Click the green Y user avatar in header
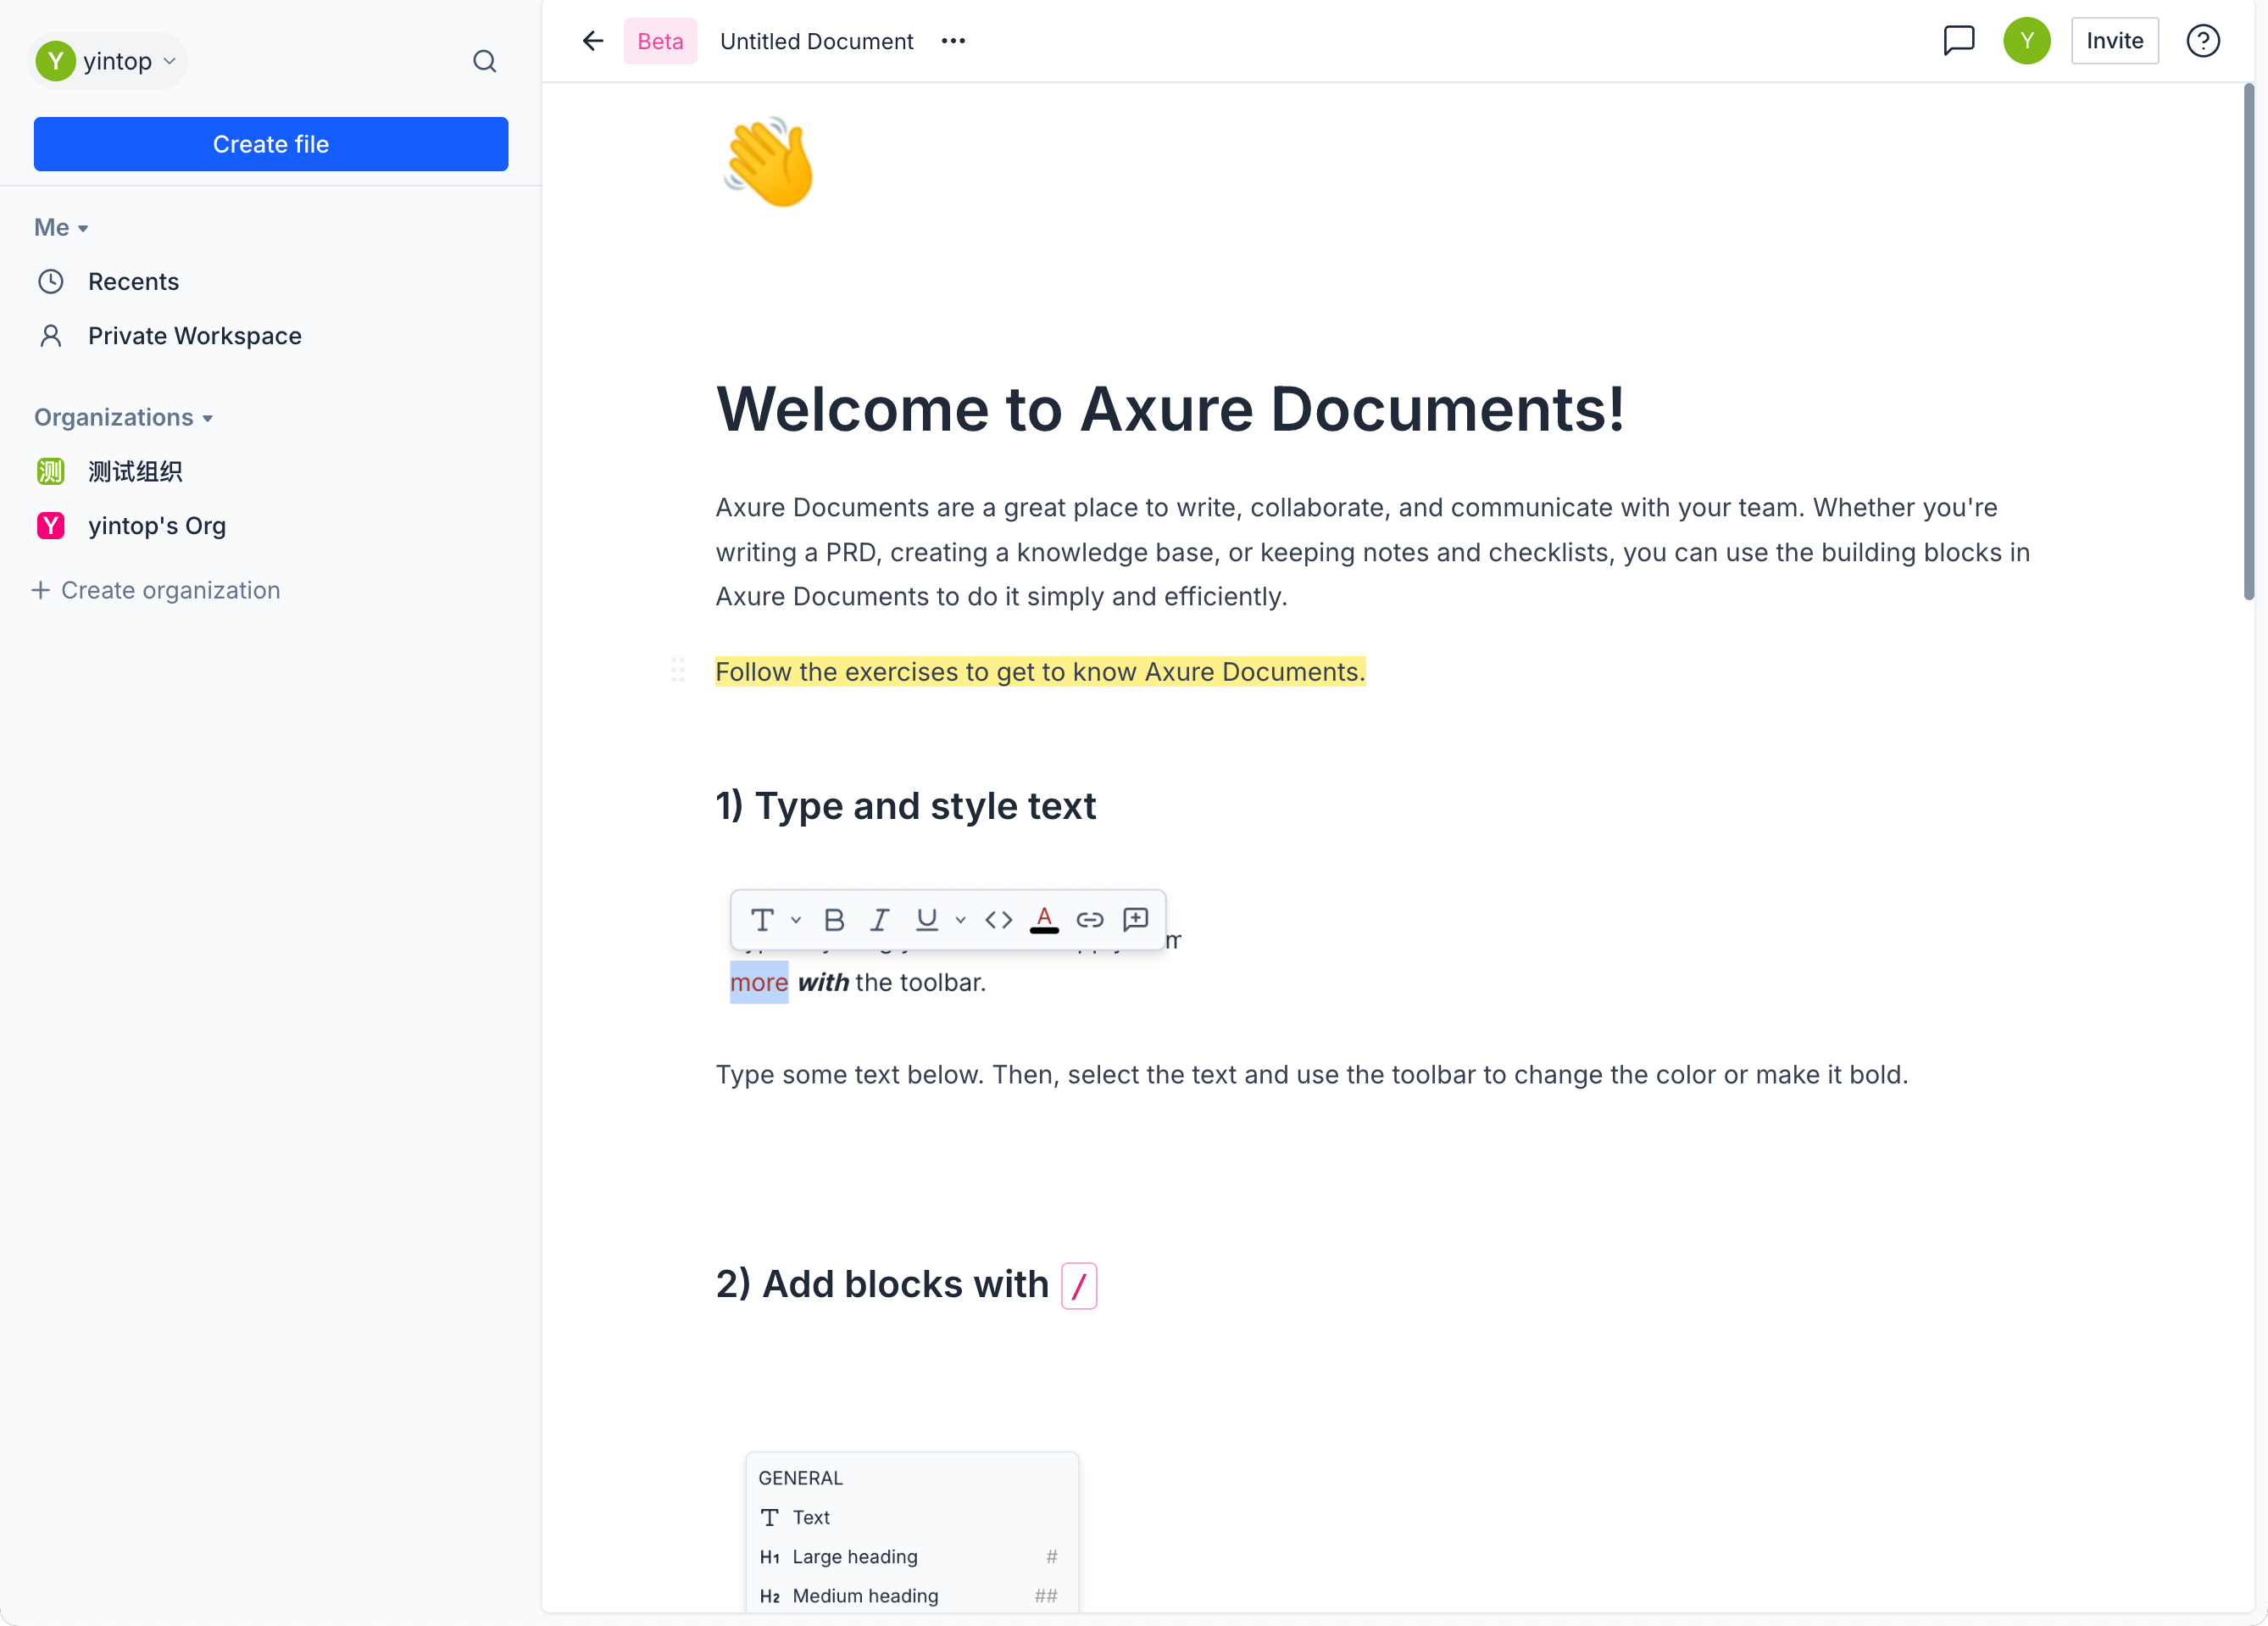 [x=2026, y=41]
